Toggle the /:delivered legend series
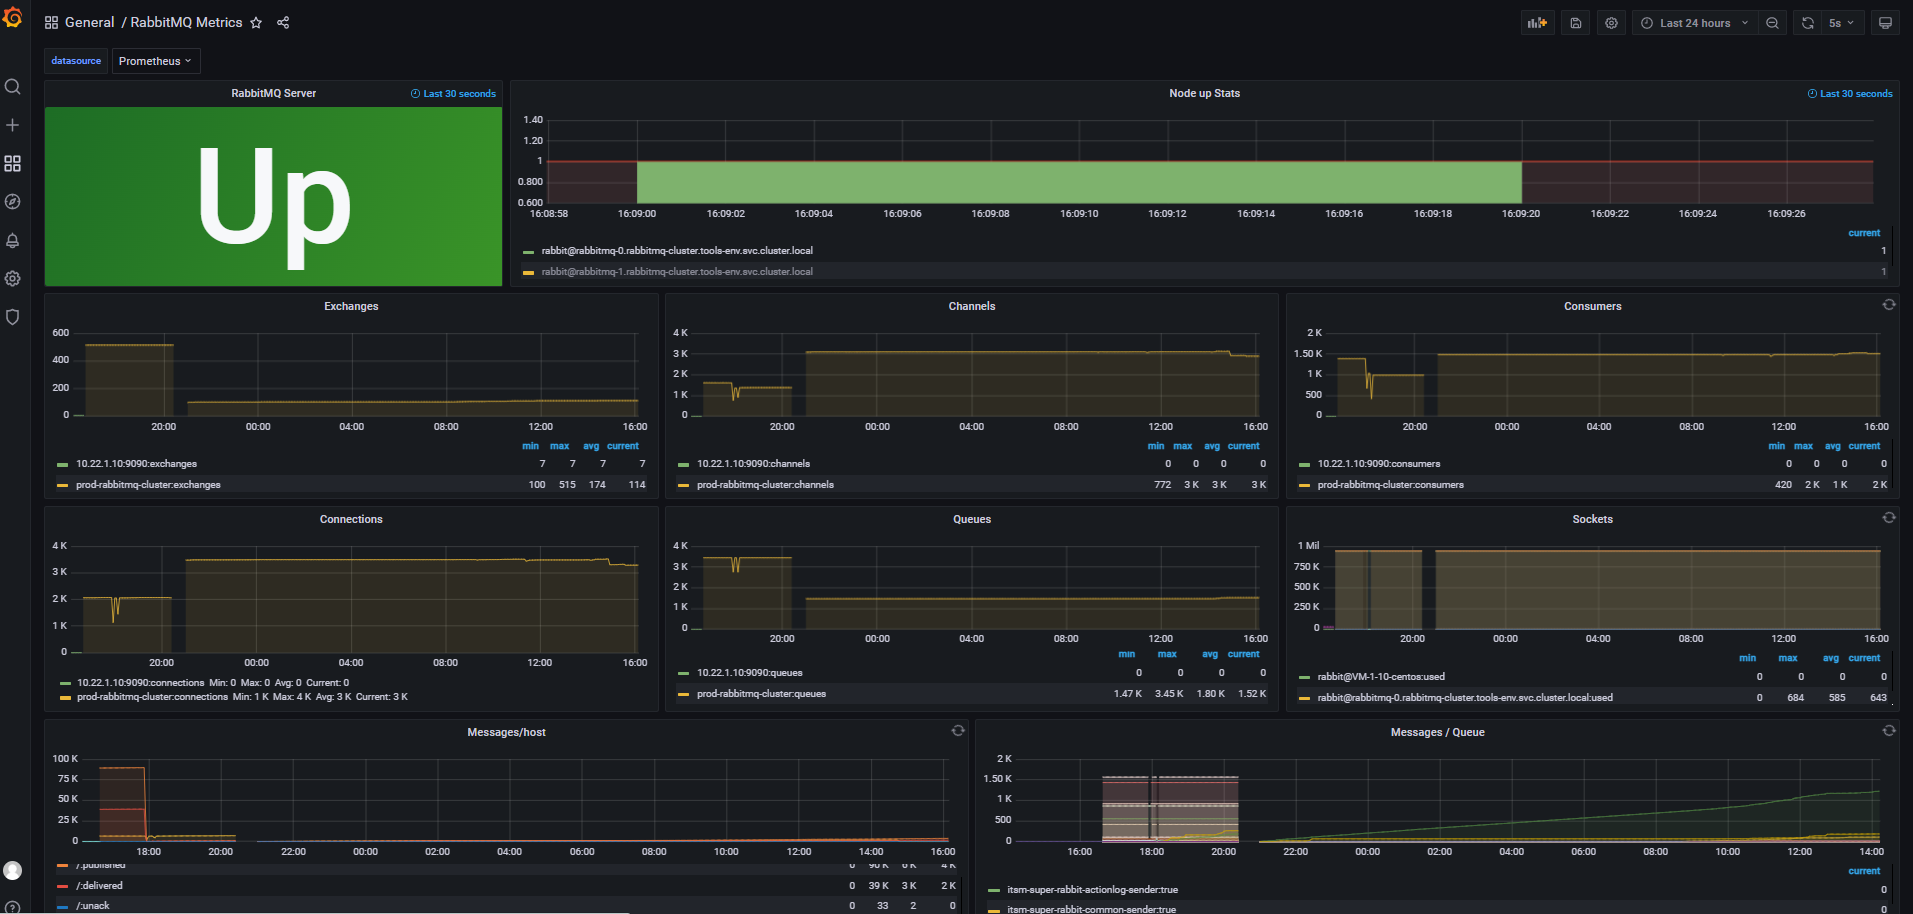 99,886
